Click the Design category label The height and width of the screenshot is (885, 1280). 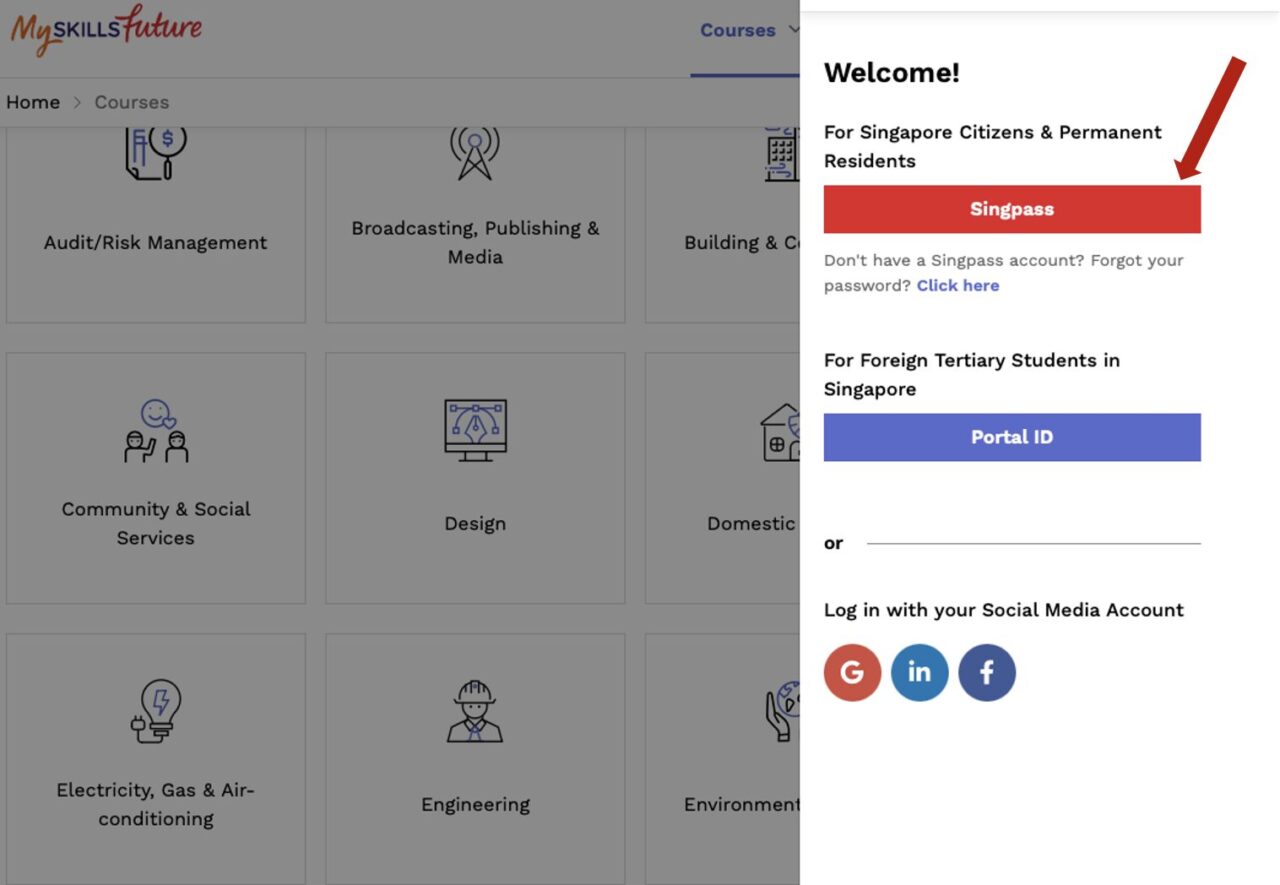point(475,523)
